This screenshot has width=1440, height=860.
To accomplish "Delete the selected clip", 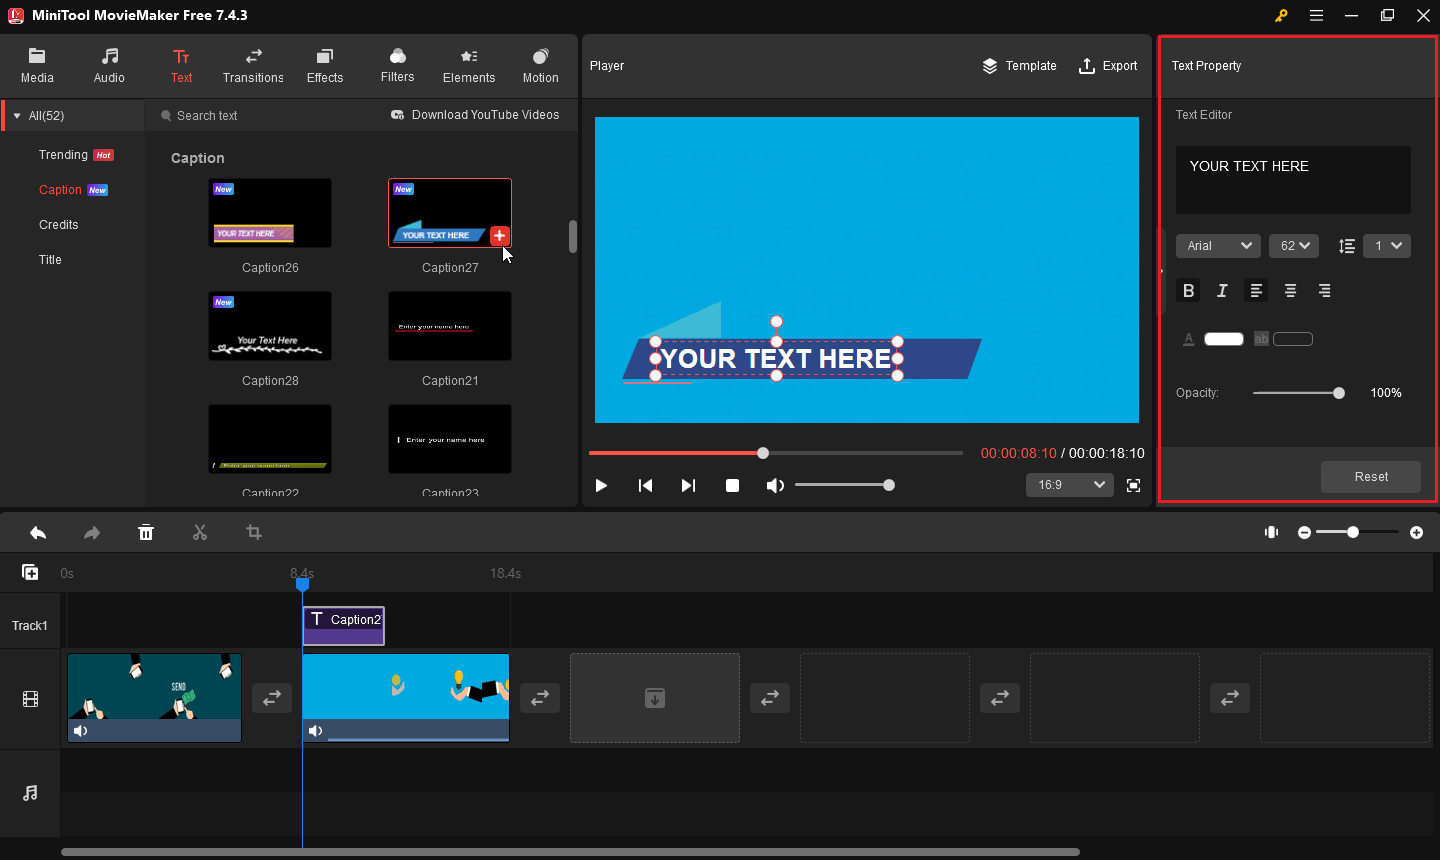I will [x=146, y=533].
